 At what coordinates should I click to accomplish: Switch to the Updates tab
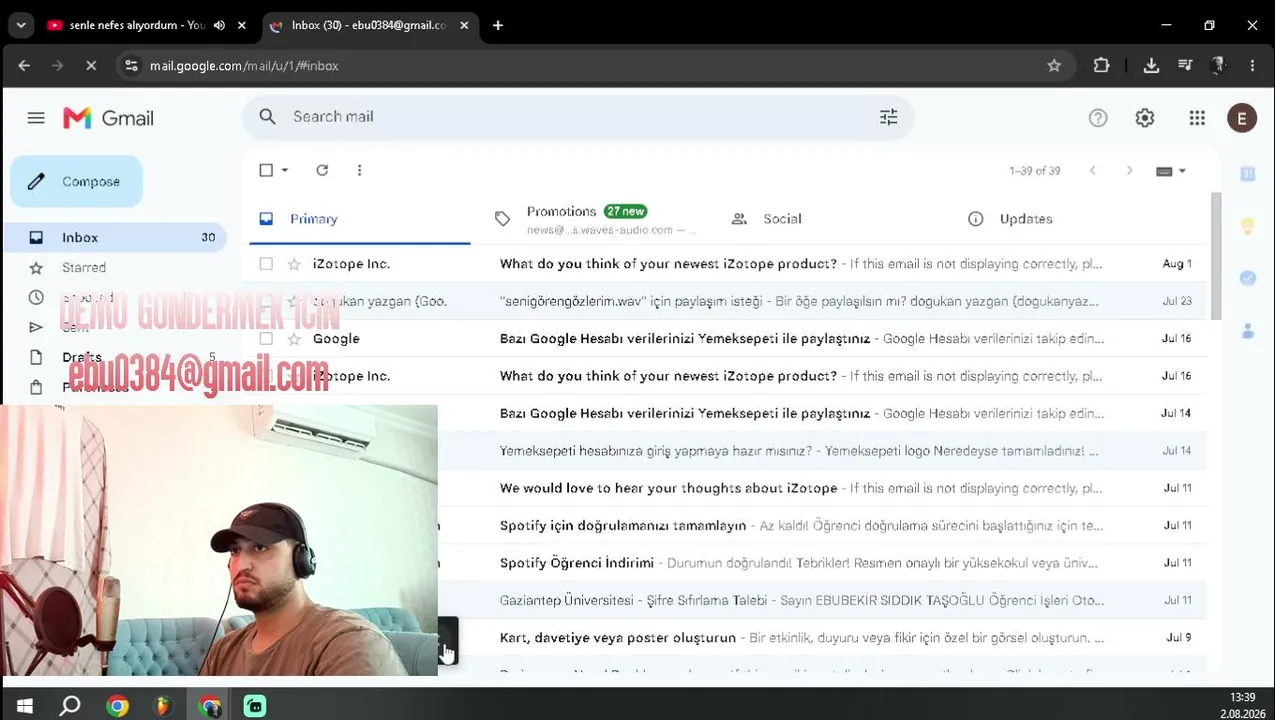1068,219
